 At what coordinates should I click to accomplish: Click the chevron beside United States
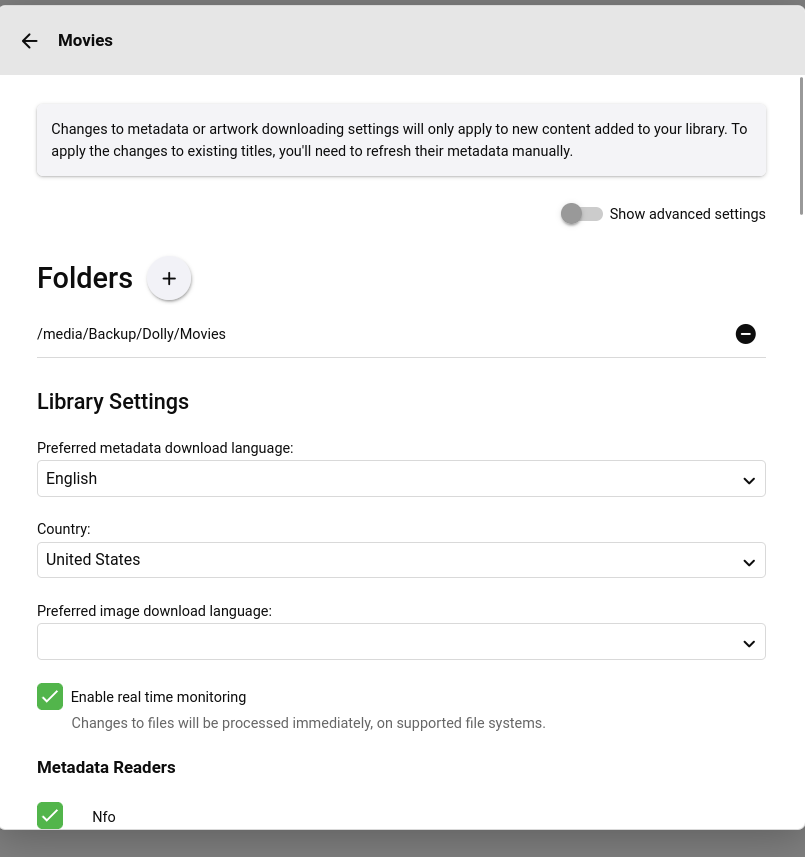tap(749, 561)
